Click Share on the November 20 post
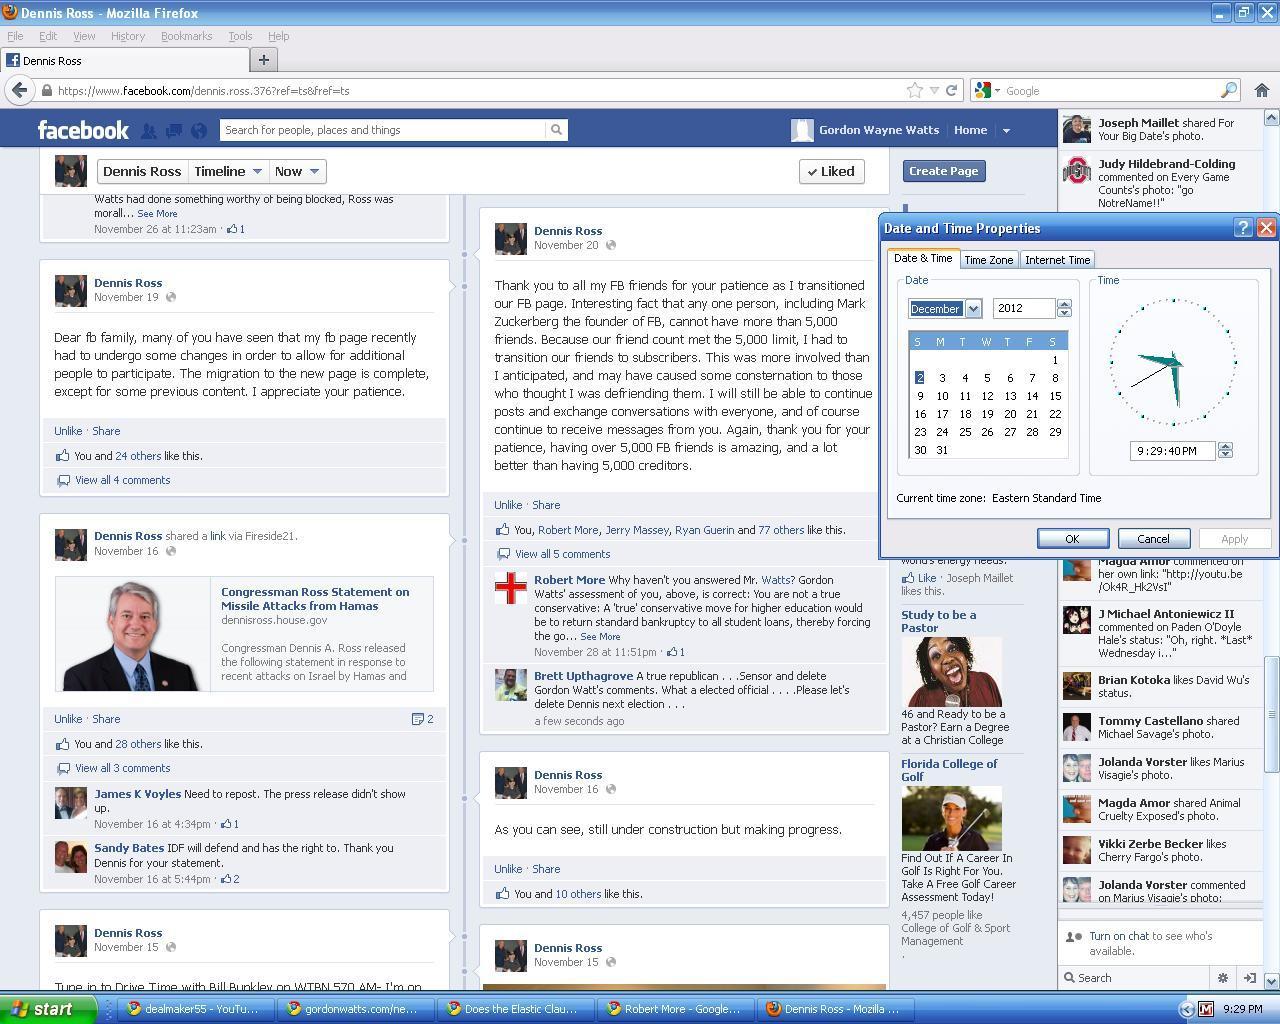Image resolution: width=1280 pixels, height=1024 pixels. (x=546, y=505)
